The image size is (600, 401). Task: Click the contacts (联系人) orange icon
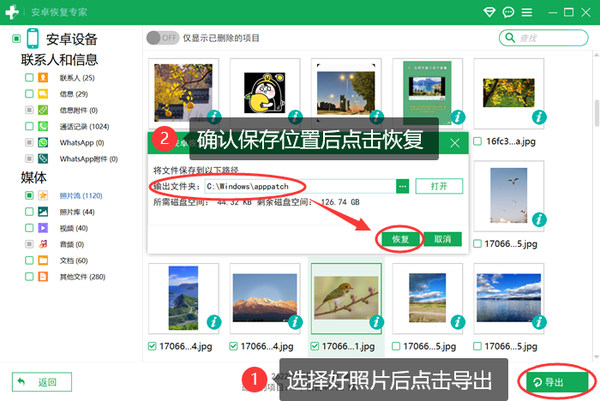click(43, 78)
